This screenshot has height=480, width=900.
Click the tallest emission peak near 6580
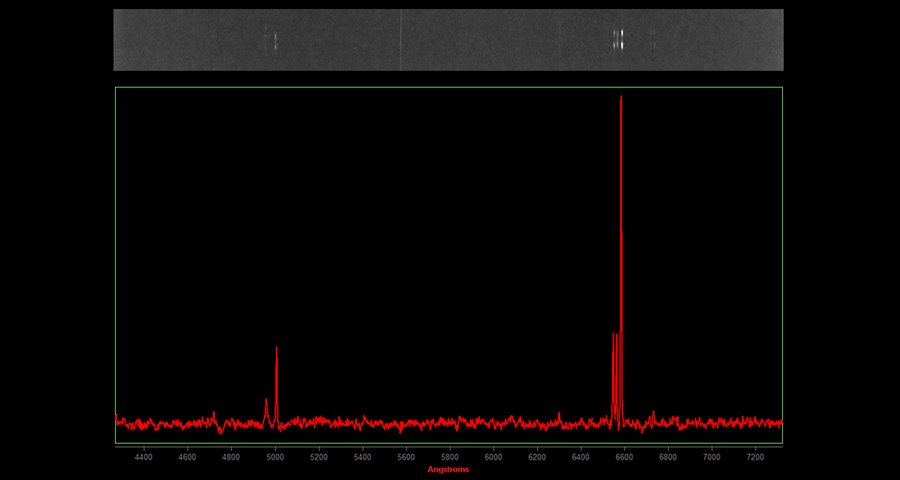(621, 100)
